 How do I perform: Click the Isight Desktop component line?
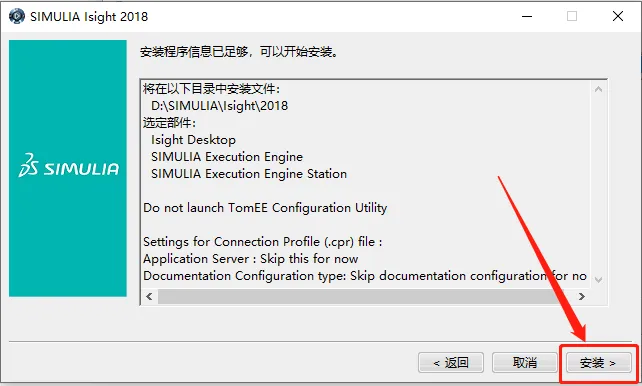(x=193, y=140)
